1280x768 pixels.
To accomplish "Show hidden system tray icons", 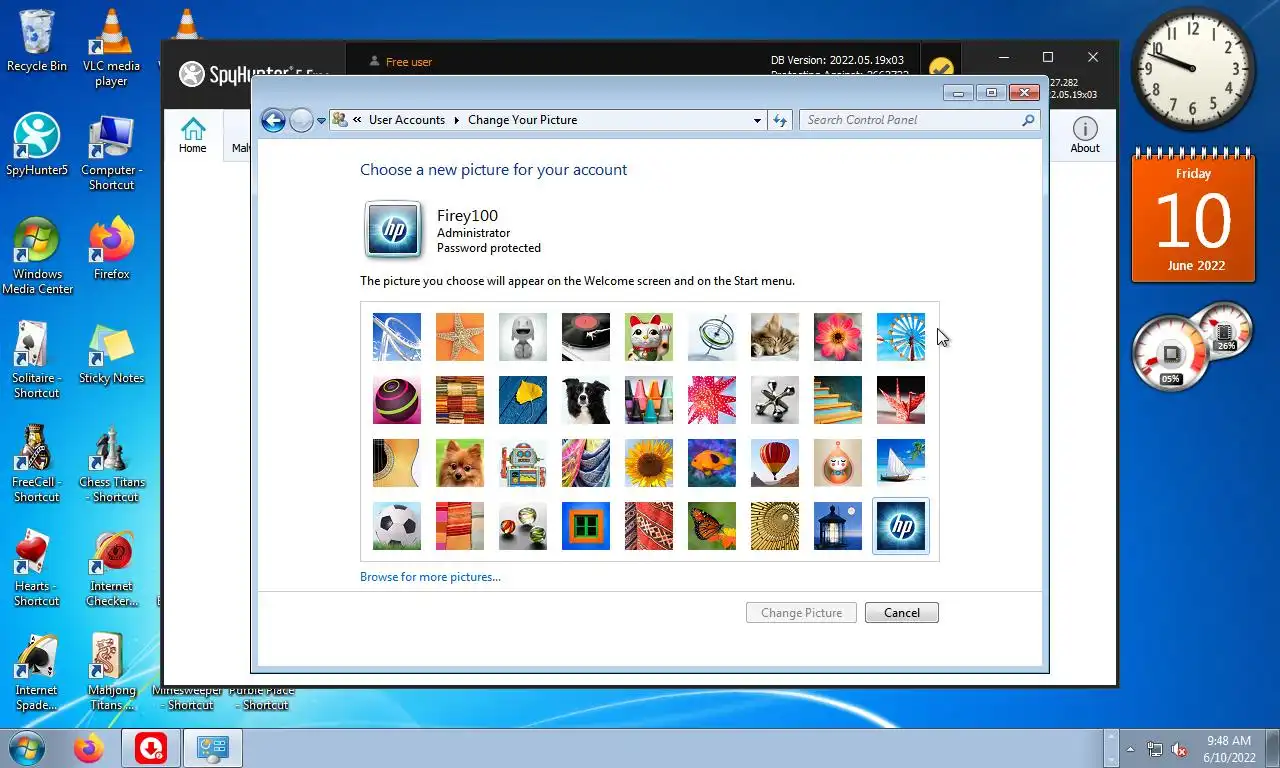I will click(x=1130, y=749).
